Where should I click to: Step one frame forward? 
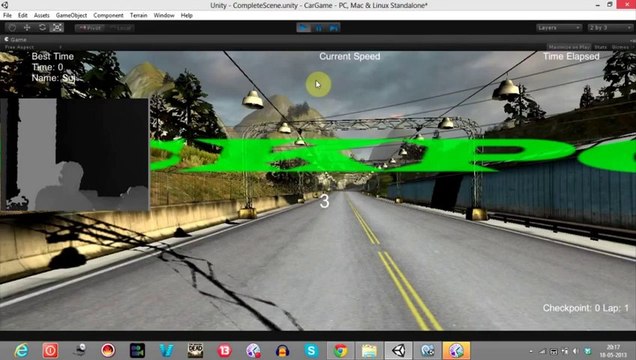333,28
